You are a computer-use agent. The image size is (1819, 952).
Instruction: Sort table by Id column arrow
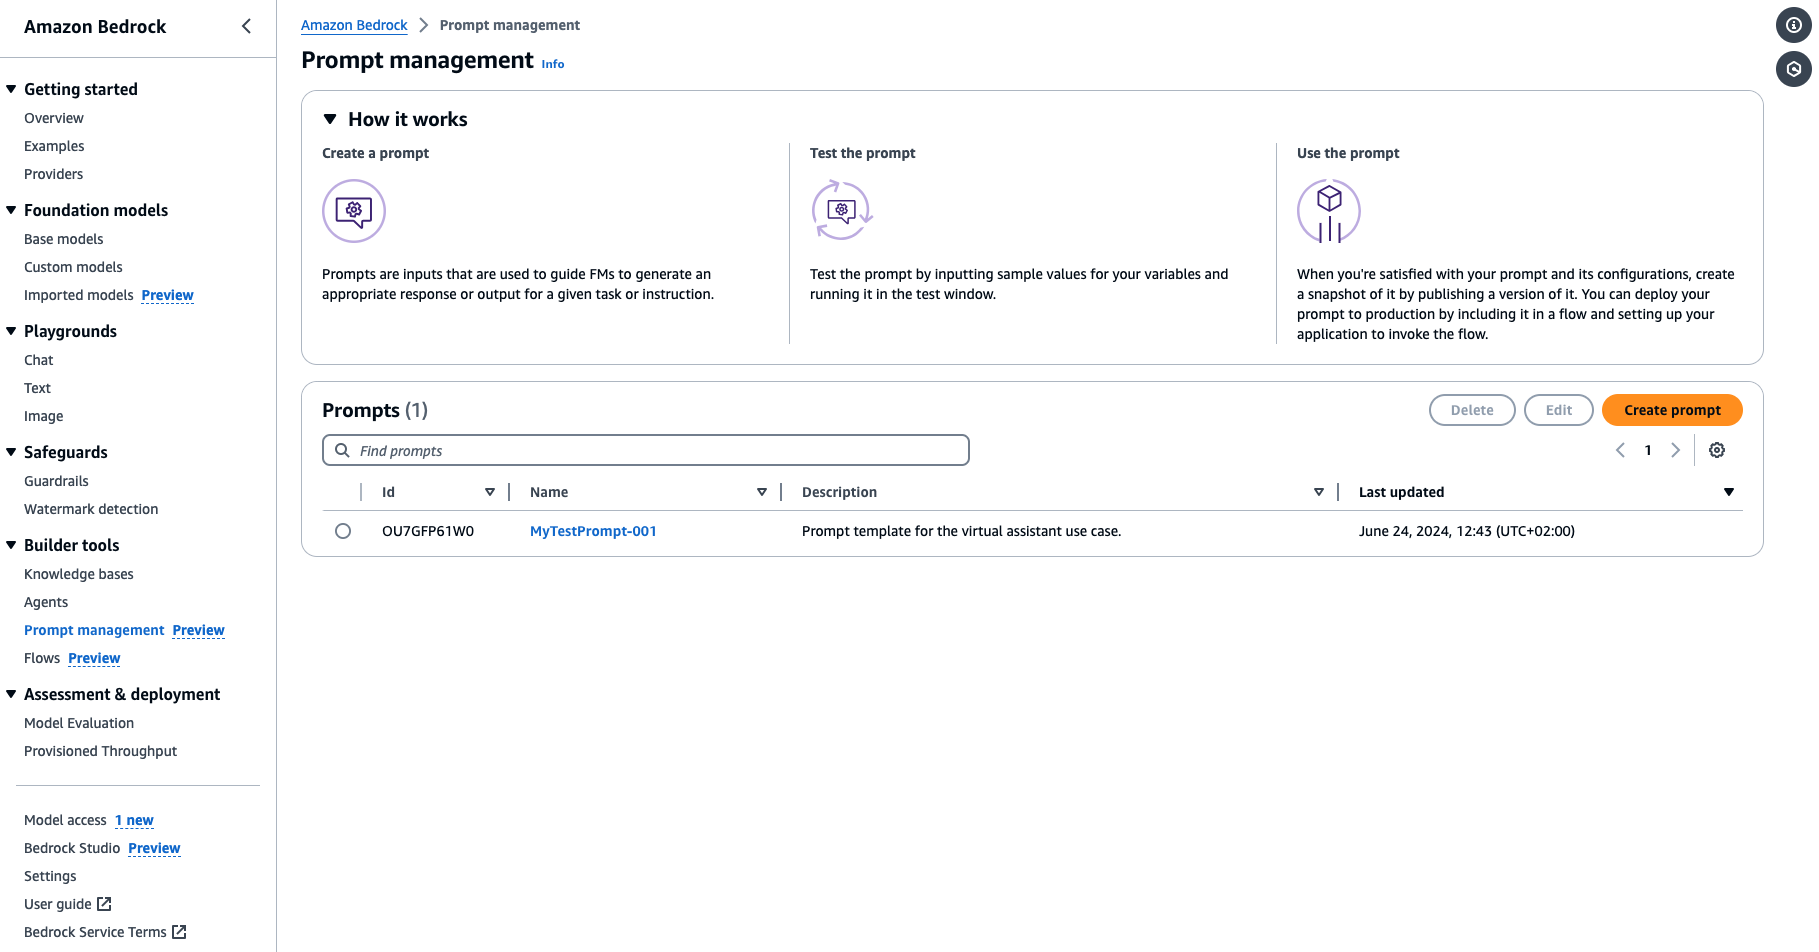(490, 492)
